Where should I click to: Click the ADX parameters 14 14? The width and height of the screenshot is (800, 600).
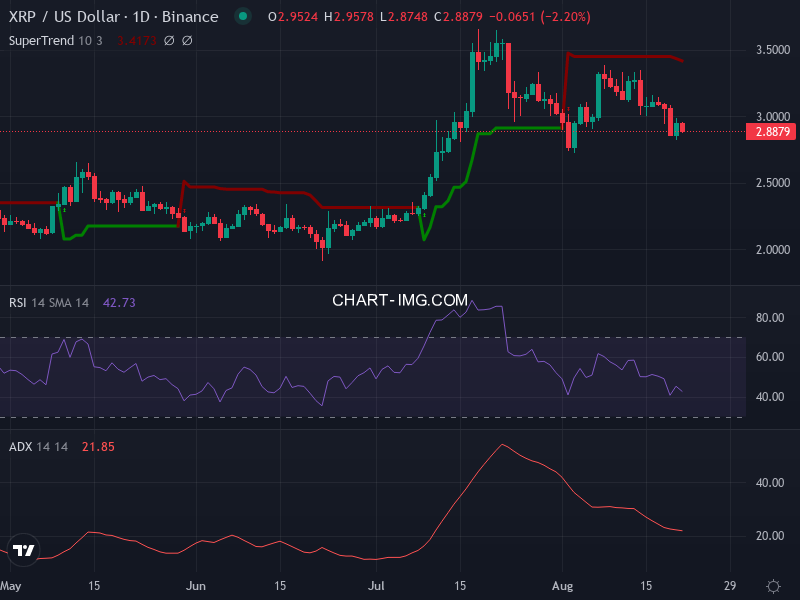tap(52, 447)
